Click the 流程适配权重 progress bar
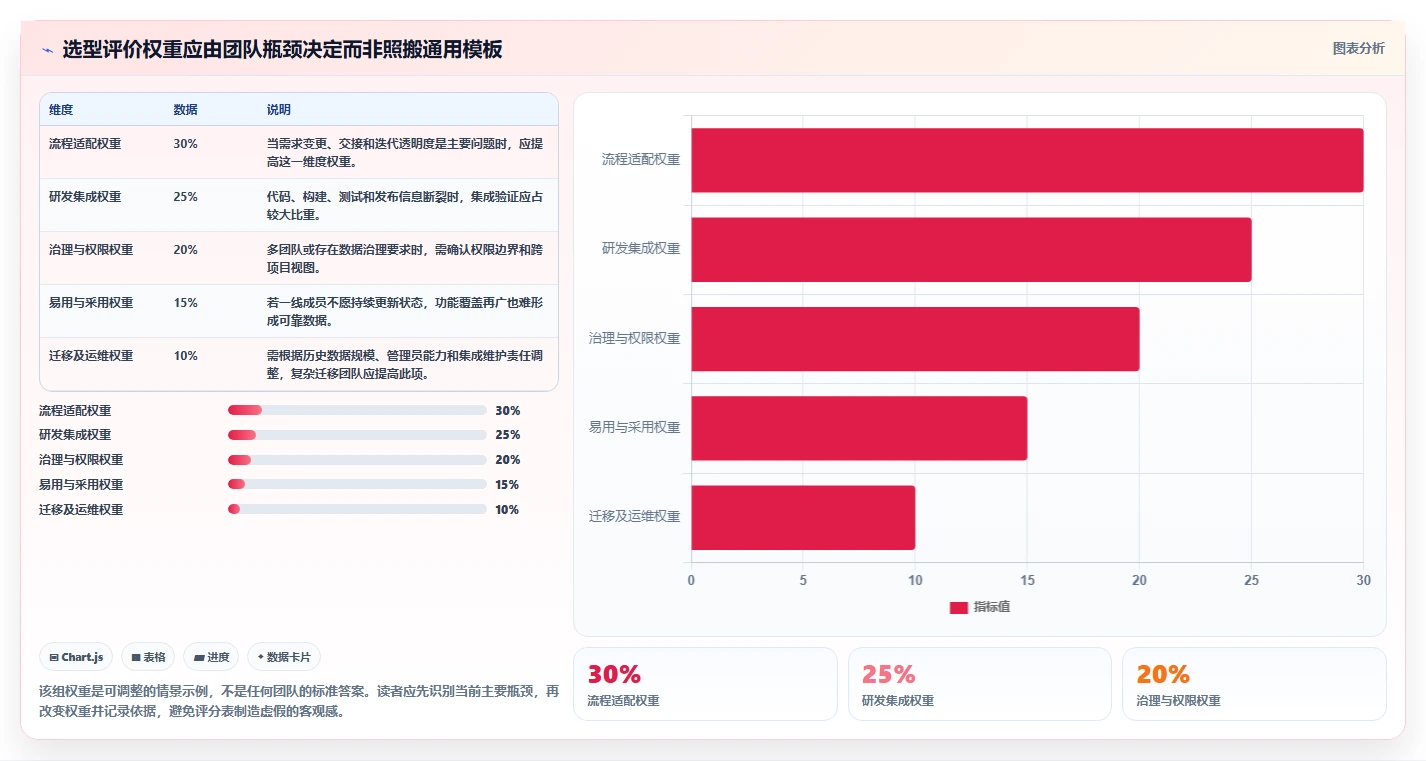The image size is (1426, 761). click(x=357, y=410)
